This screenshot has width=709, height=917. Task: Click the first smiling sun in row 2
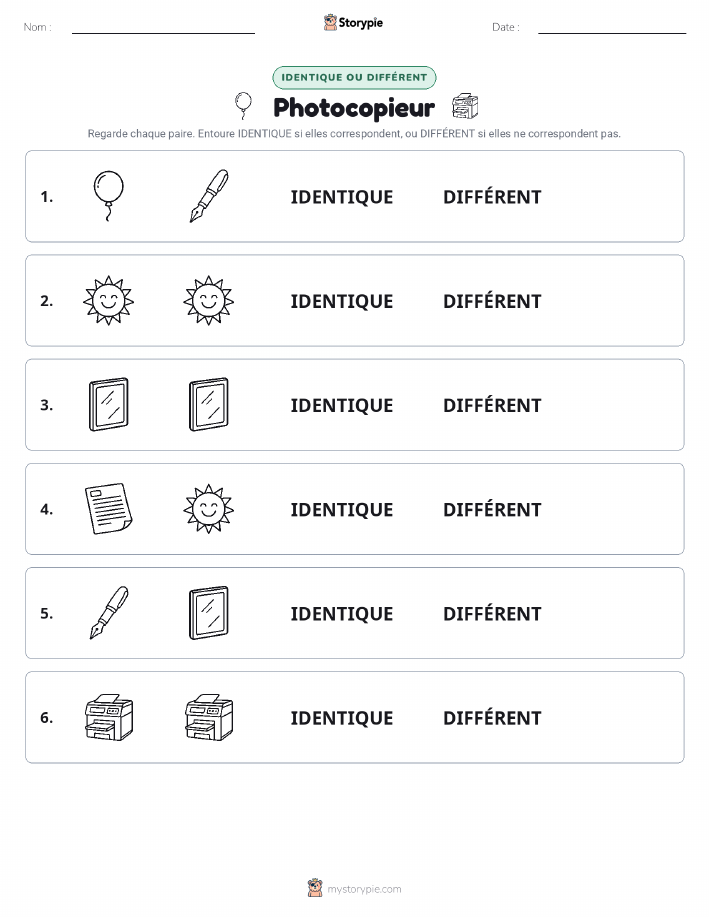(109, 301)
